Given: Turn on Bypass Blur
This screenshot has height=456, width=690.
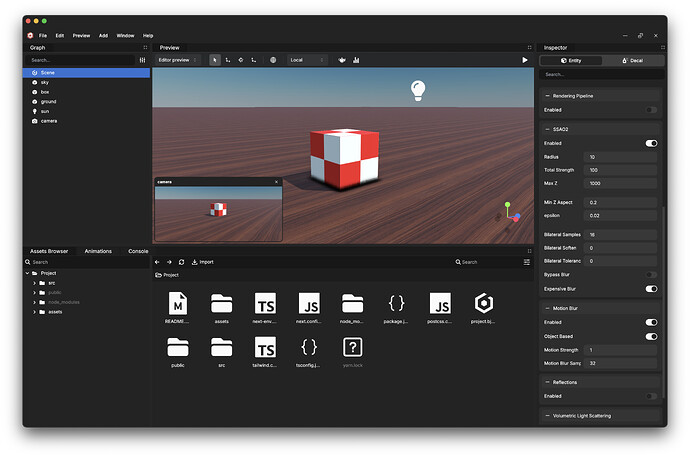Looking at the screenshot, I should (x=651, y=274).
